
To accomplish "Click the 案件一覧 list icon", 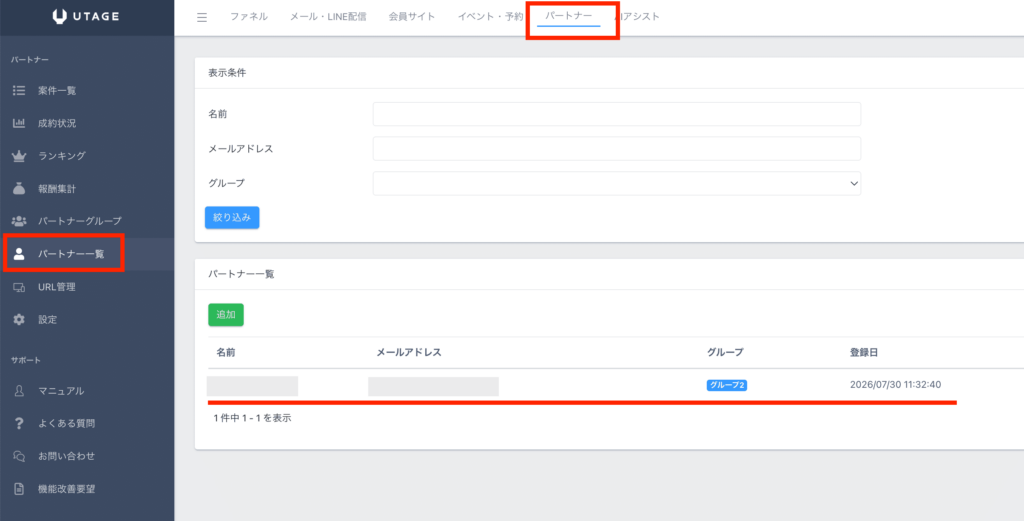I will point(19,90).
